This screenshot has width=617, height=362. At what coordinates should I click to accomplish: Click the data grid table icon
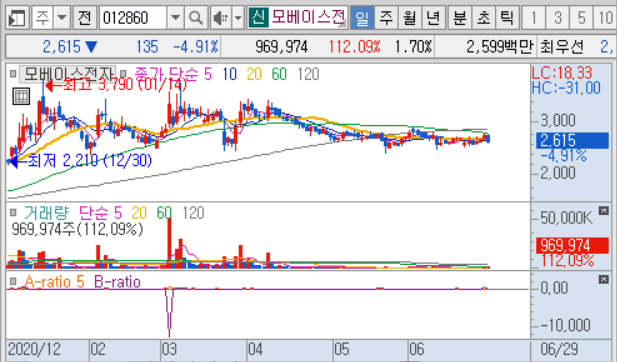click(21, 96)
